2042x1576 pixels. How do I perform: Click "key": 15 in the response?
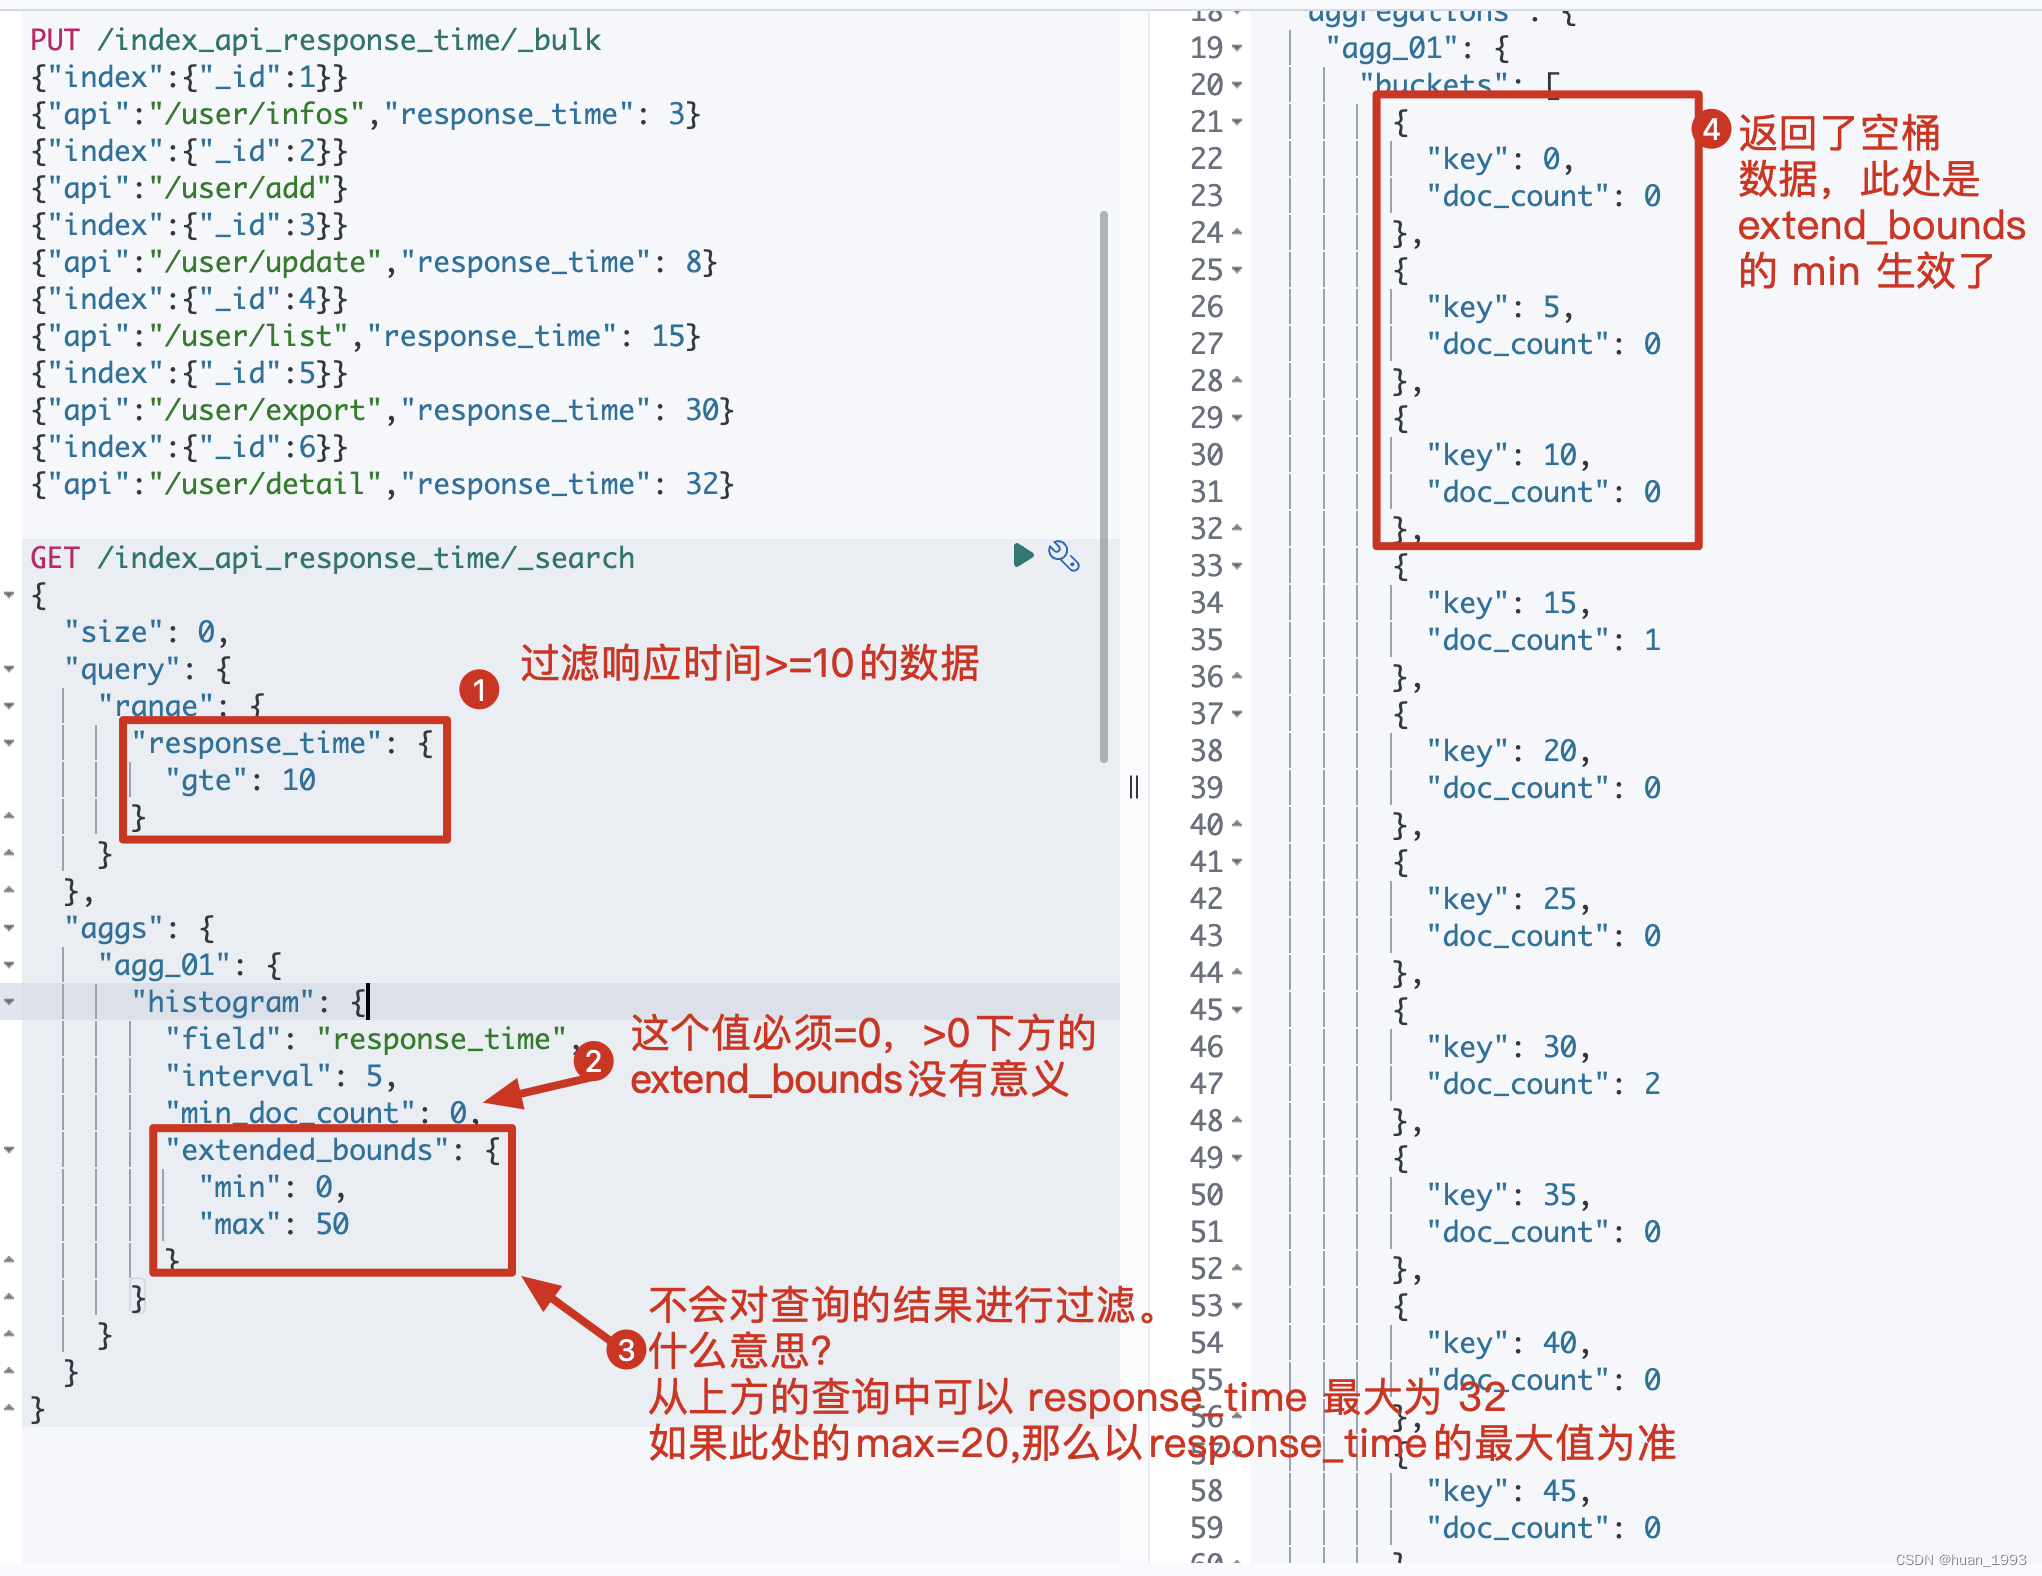pos(1508,603)
